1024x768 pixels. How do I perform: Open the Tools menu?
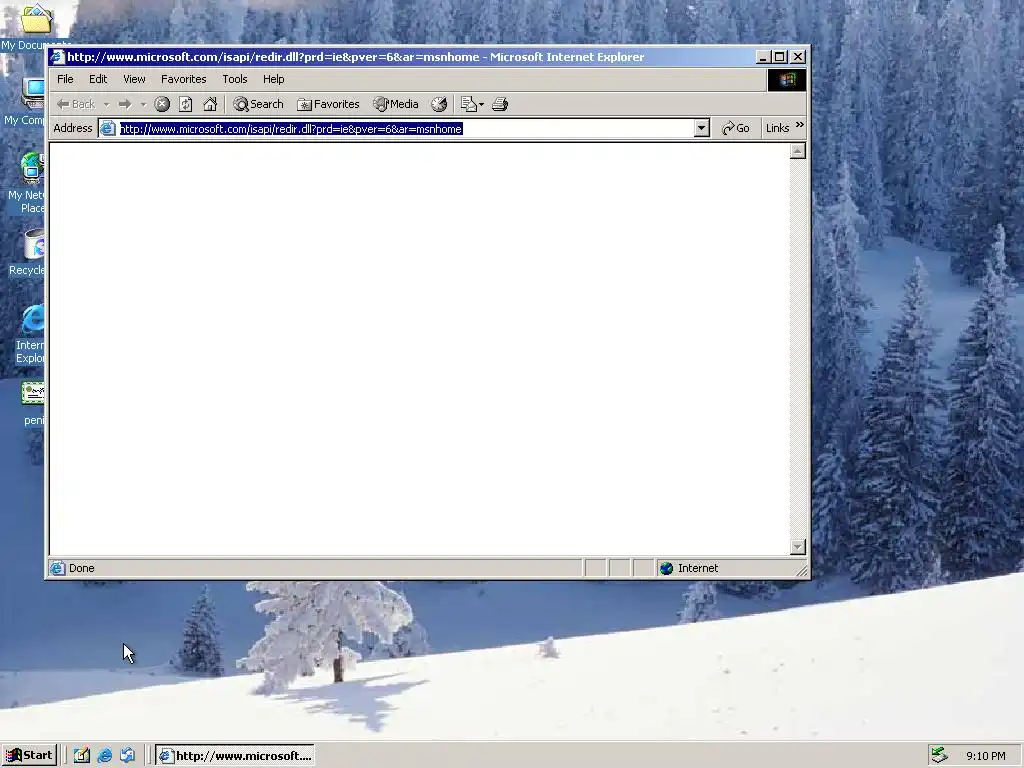234,79
